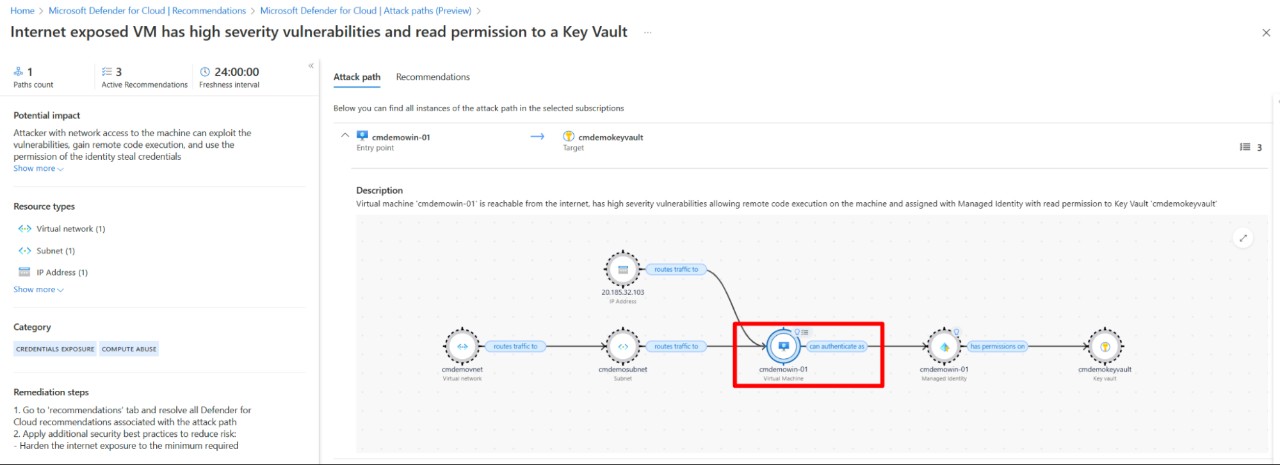Open Attack paths (Preview) breadcrumb link
This screenshot has height=465, width=1280.
365,11
